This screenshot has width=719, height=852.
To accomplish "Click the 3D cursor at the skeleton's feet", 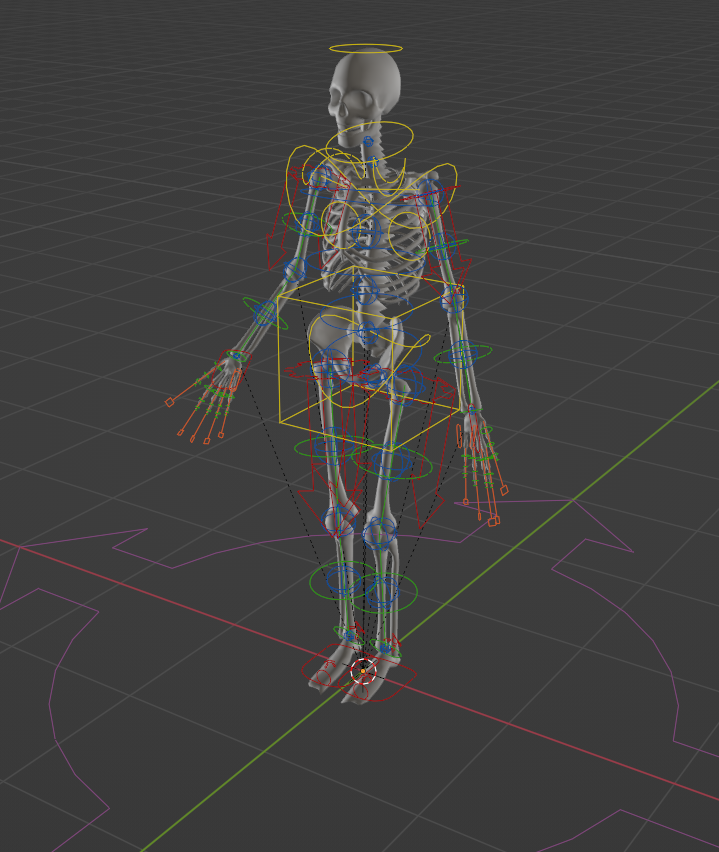I will pyautogui.click(x=363, y=671).
